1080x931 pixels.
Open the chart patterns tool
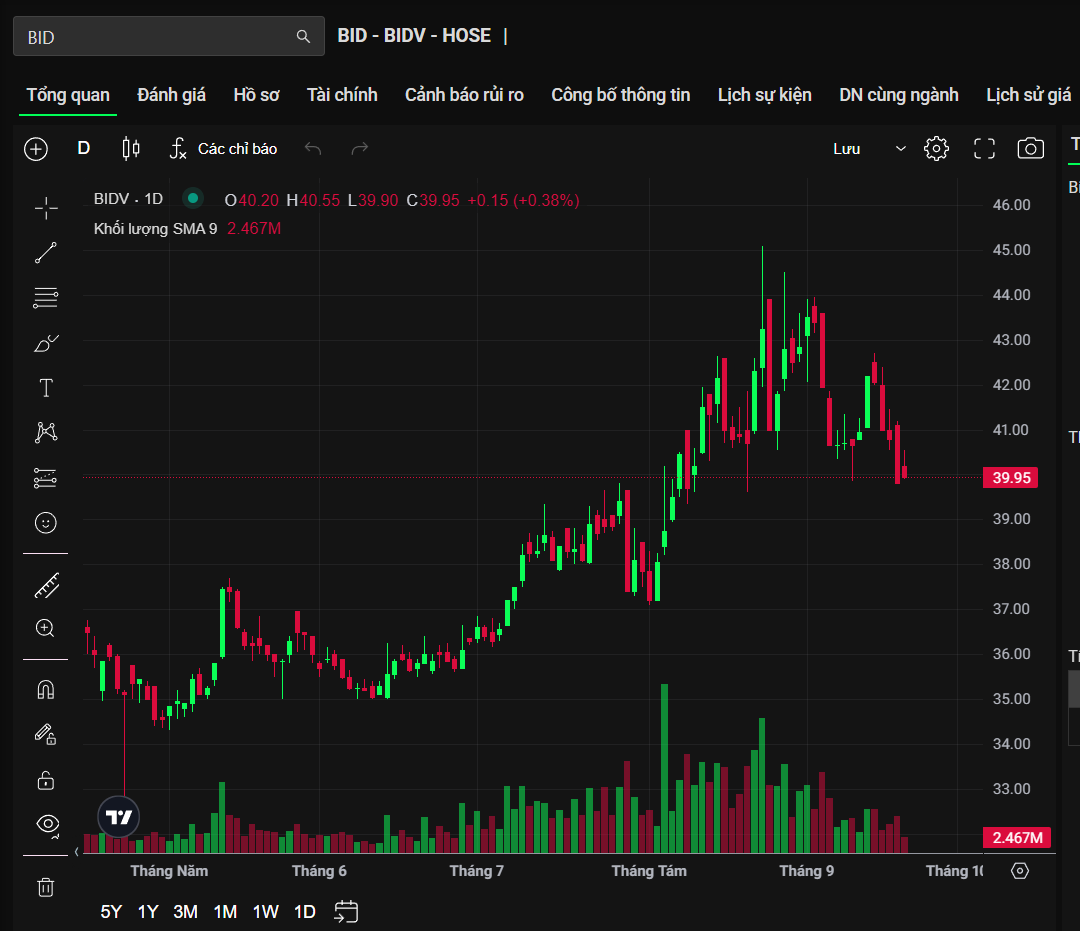(46, 432)
